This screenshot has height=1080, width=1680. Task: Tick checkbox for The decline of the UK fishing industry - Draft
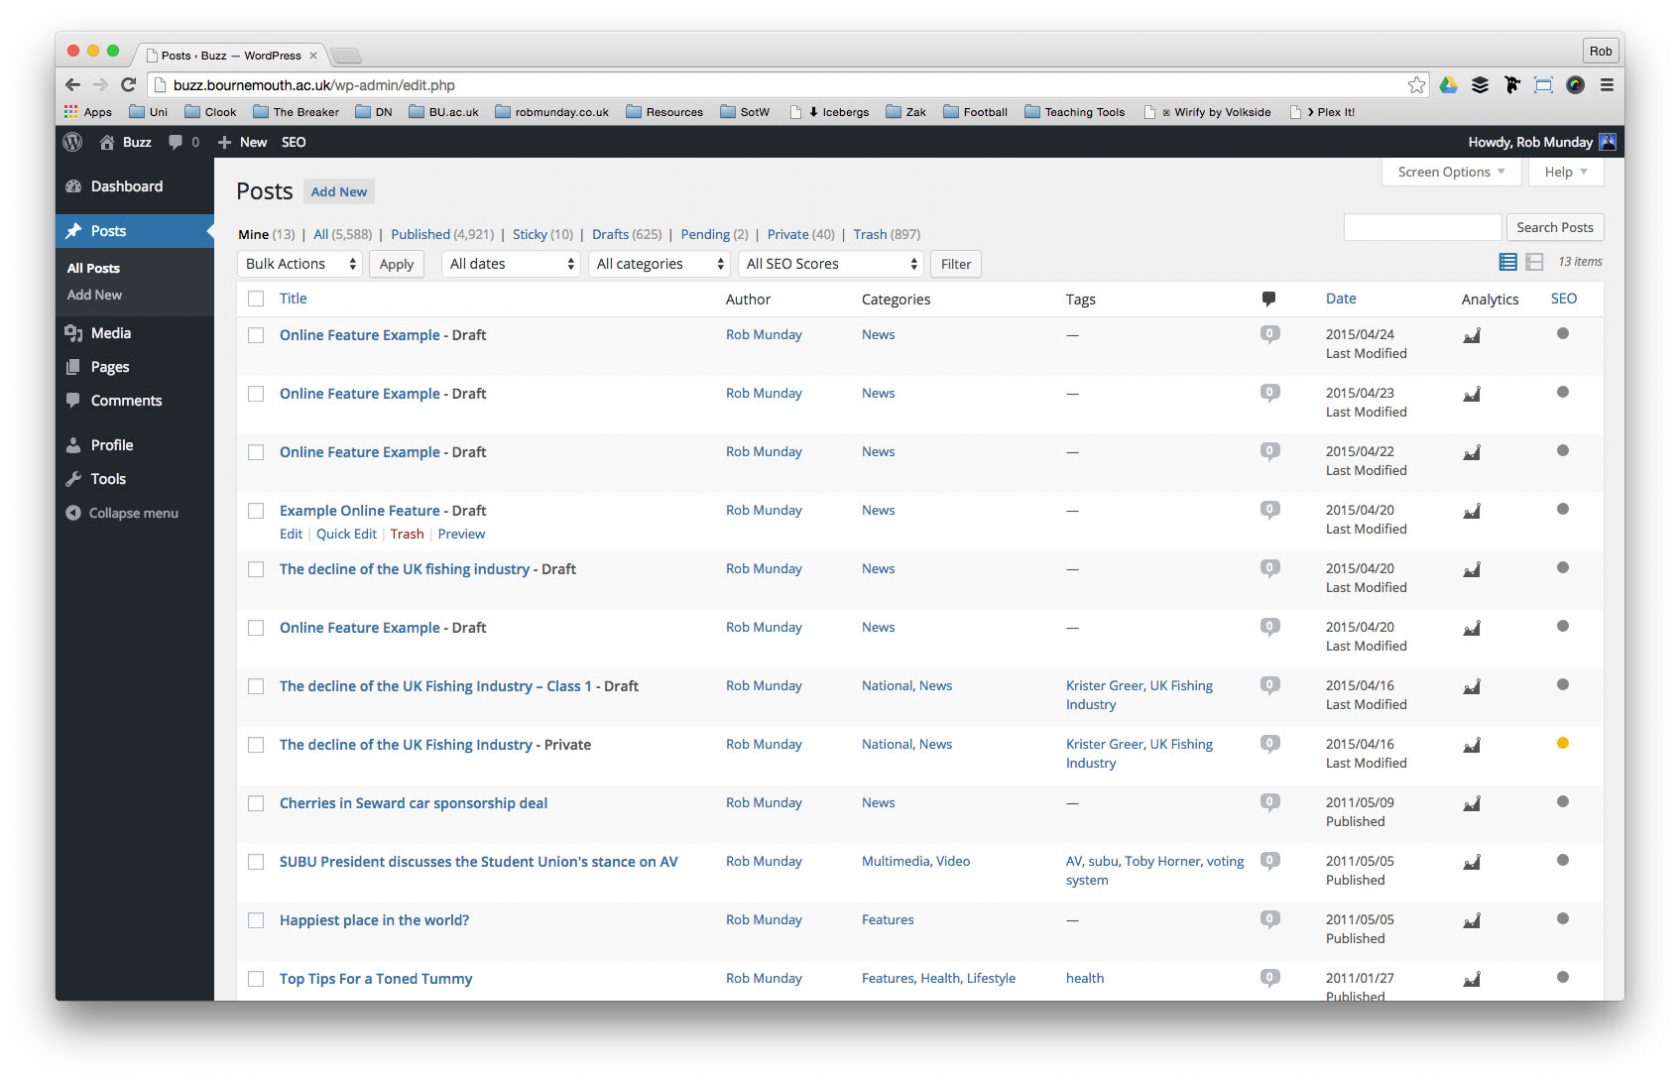(256, 569)
